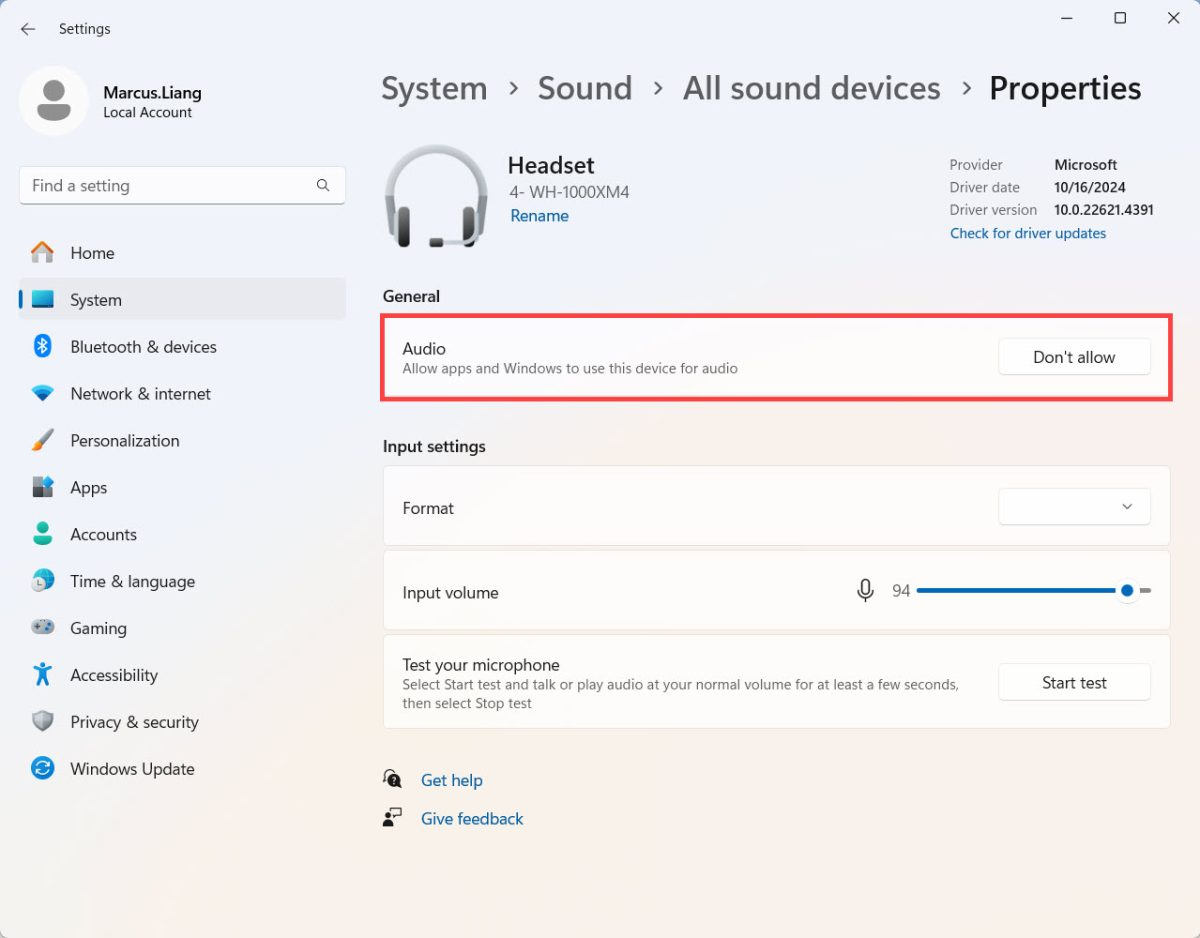
Task: Click the microphone icon beside Input volume
Action: coord(864,590)
